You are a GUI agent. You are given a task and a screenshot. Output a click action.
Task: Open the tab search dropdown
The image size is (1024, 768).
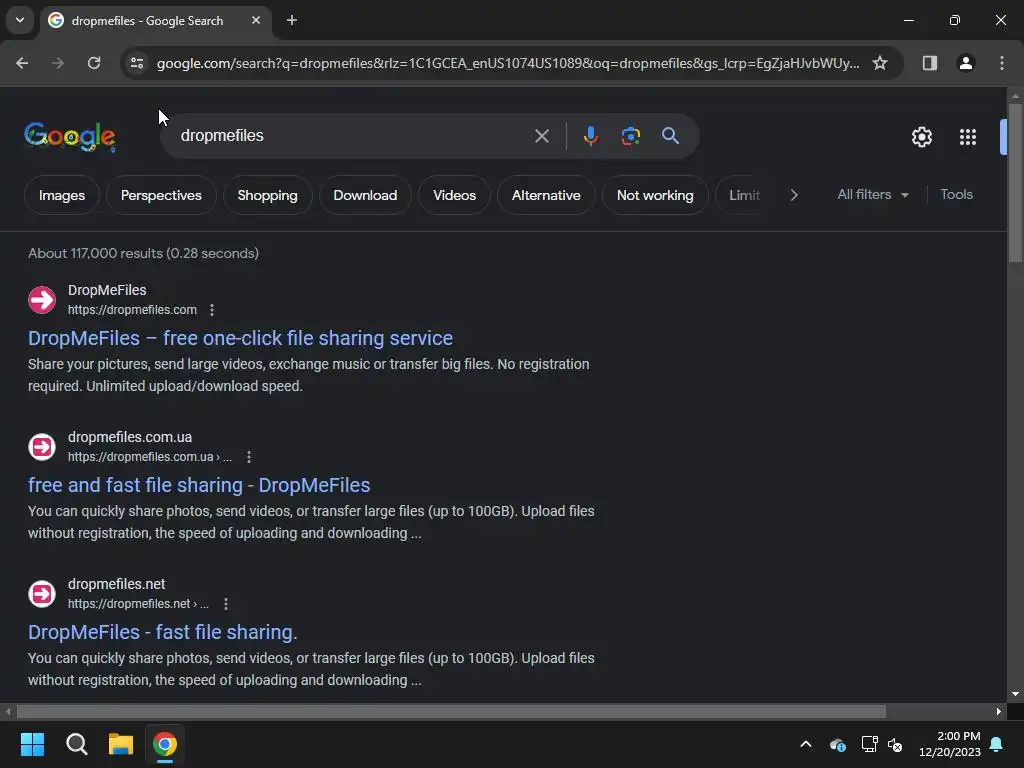tap(20, 20)
